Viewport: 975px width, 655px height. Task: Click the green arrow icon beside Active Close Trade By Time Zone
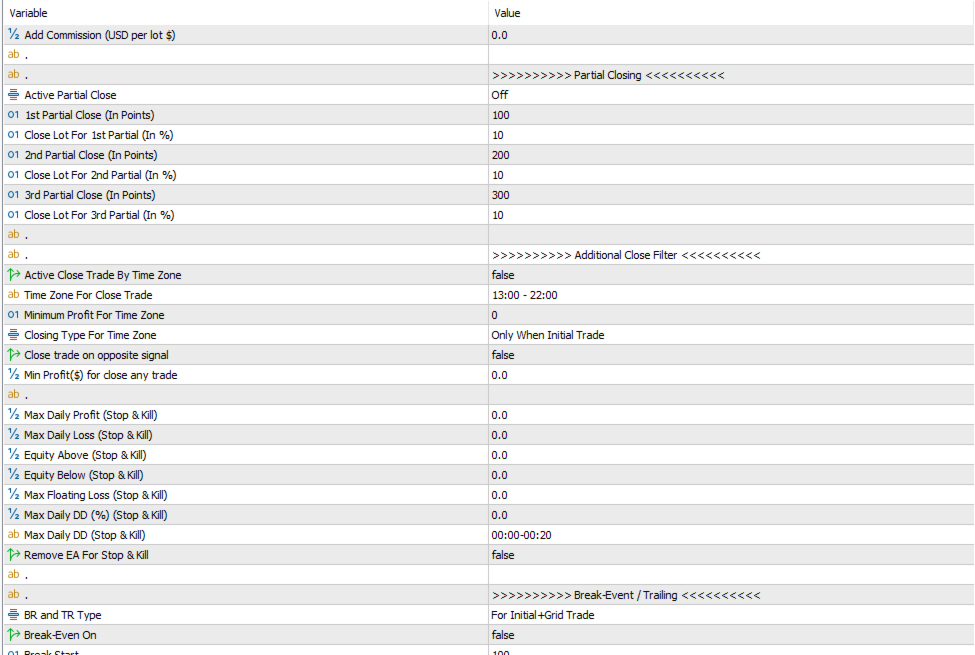click(13, 275)
